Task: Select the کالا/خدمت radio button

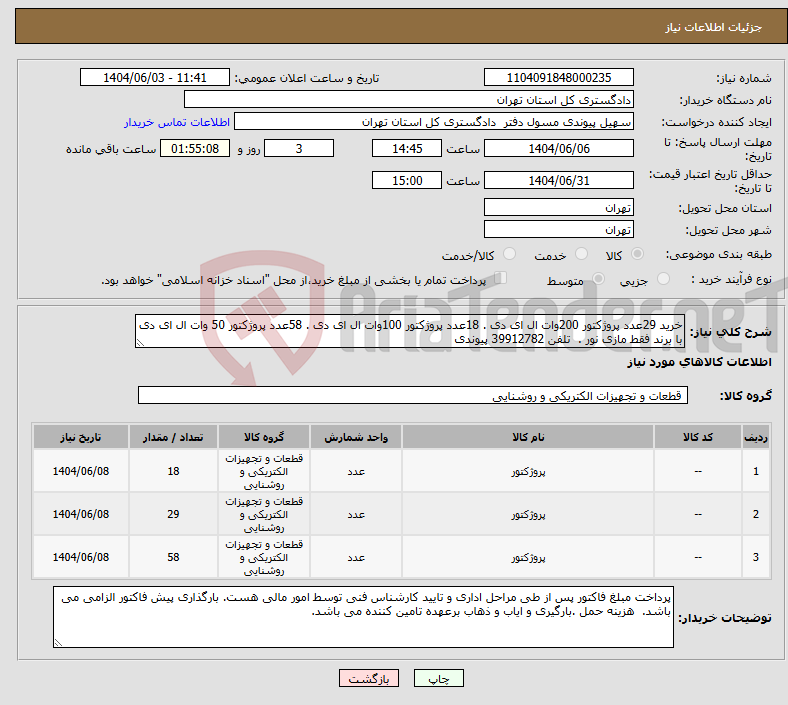Action: point(509,254)
